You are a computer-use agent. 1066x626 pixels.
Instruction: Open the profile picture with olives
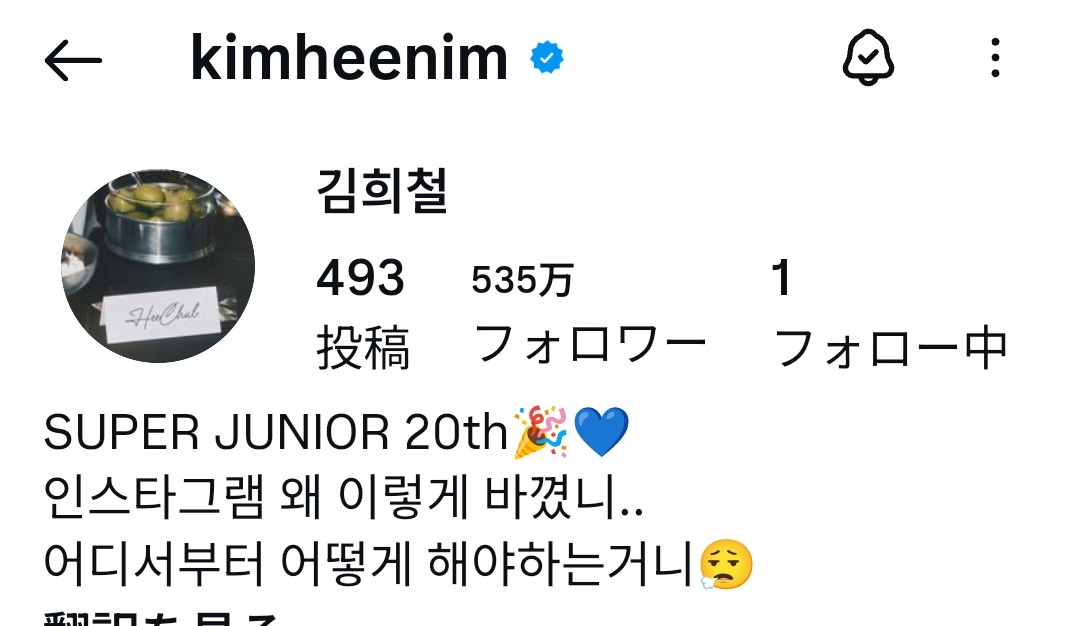158,266
